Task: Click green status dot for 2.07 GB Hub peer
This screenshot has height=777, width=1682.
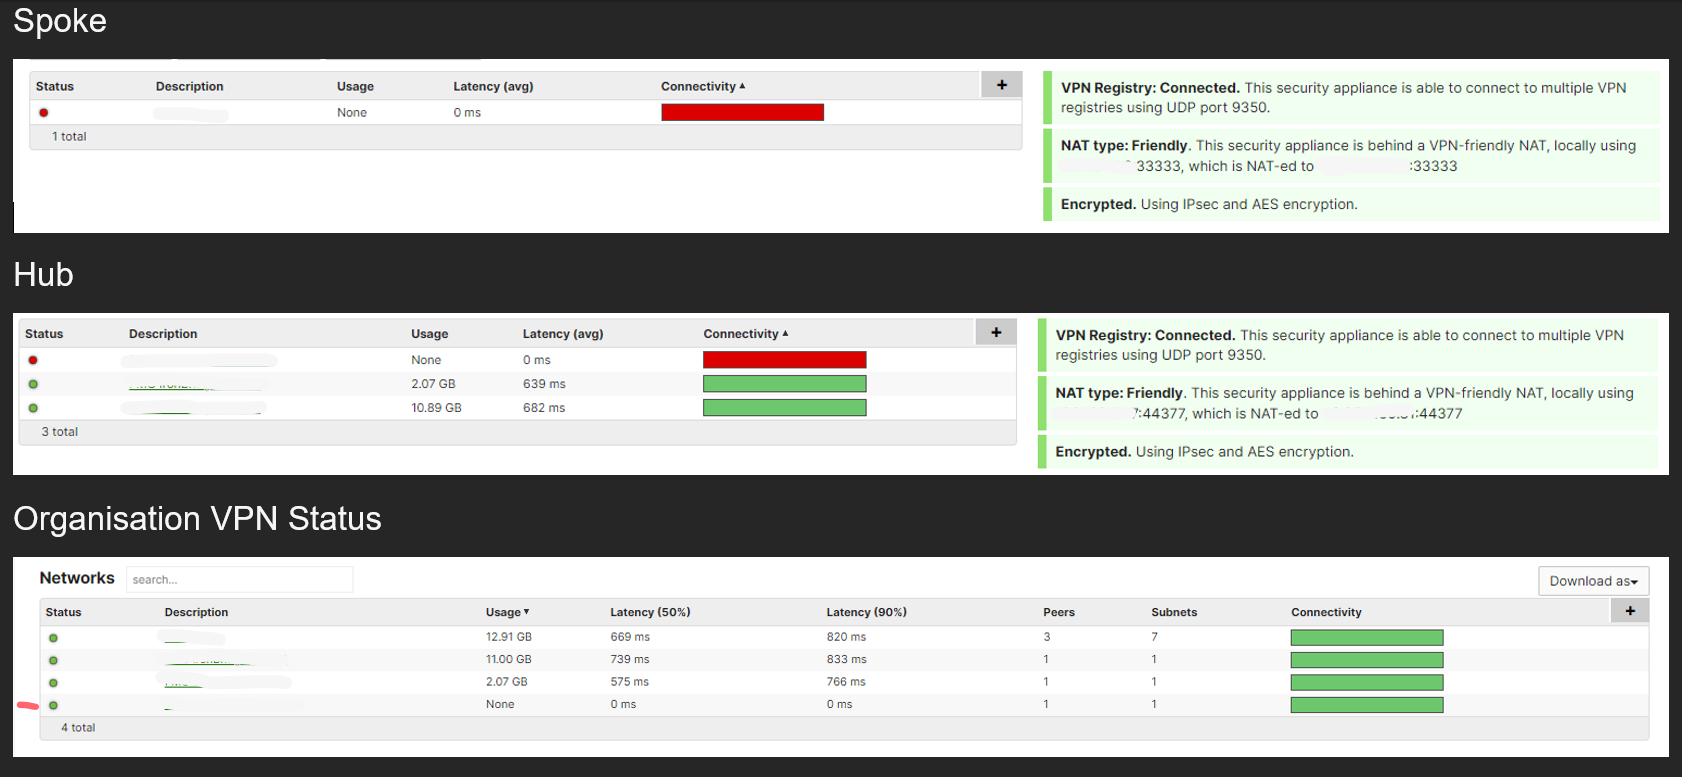Action: point(33,384)
